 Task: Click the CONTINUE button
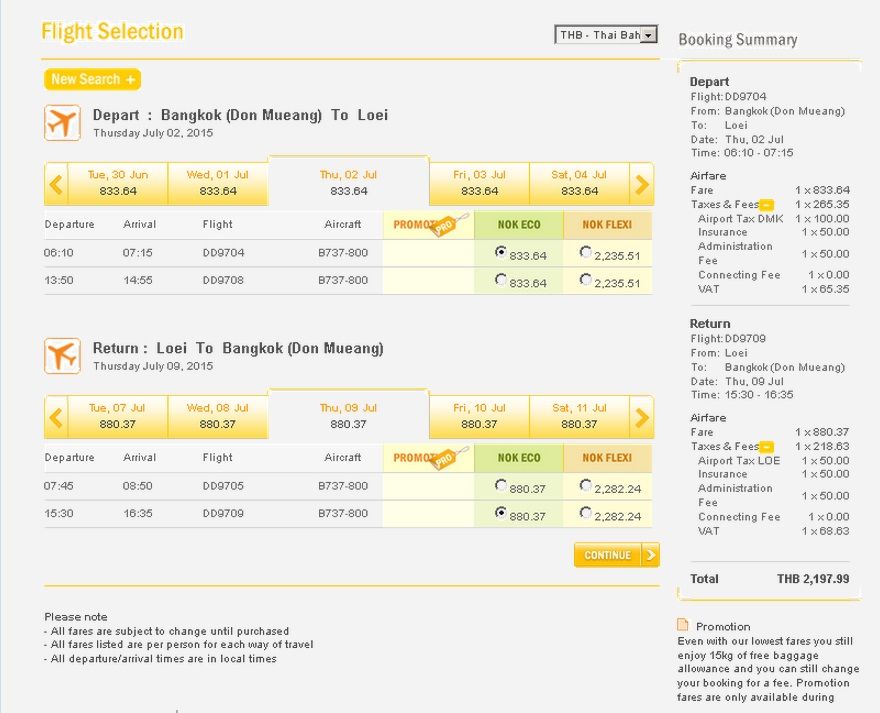tap(616, 555)
